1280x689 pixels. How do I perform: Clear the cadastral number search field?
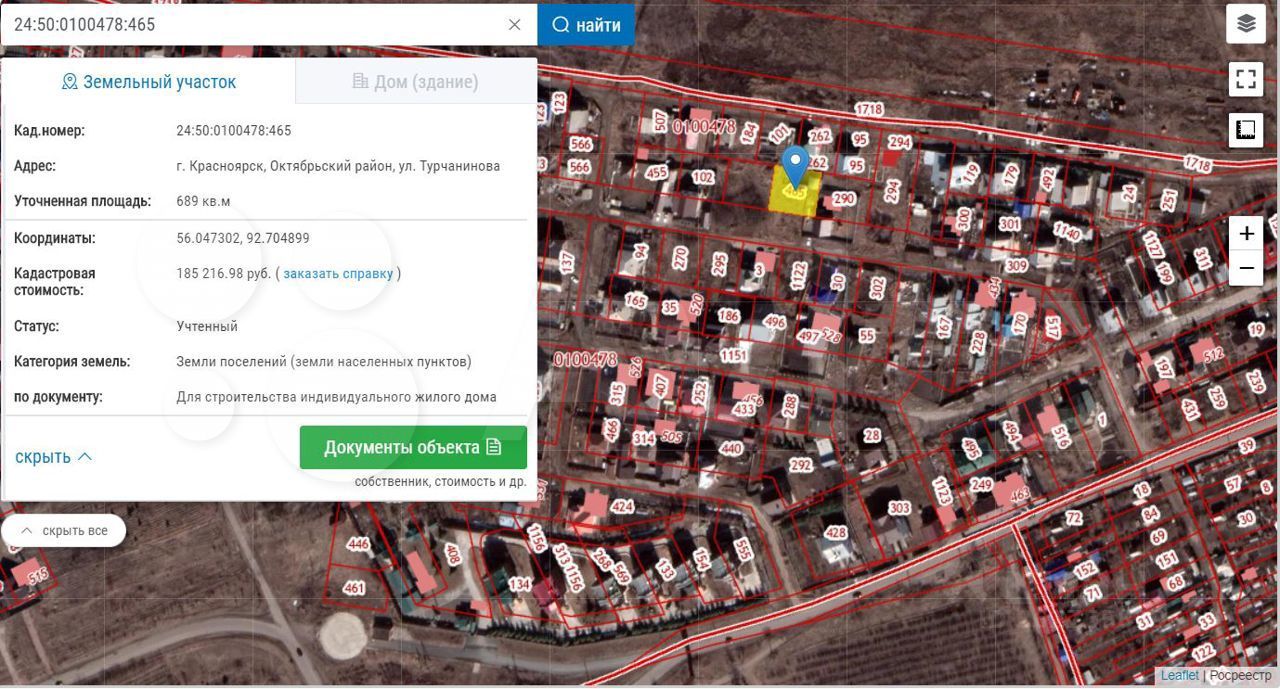514,25
